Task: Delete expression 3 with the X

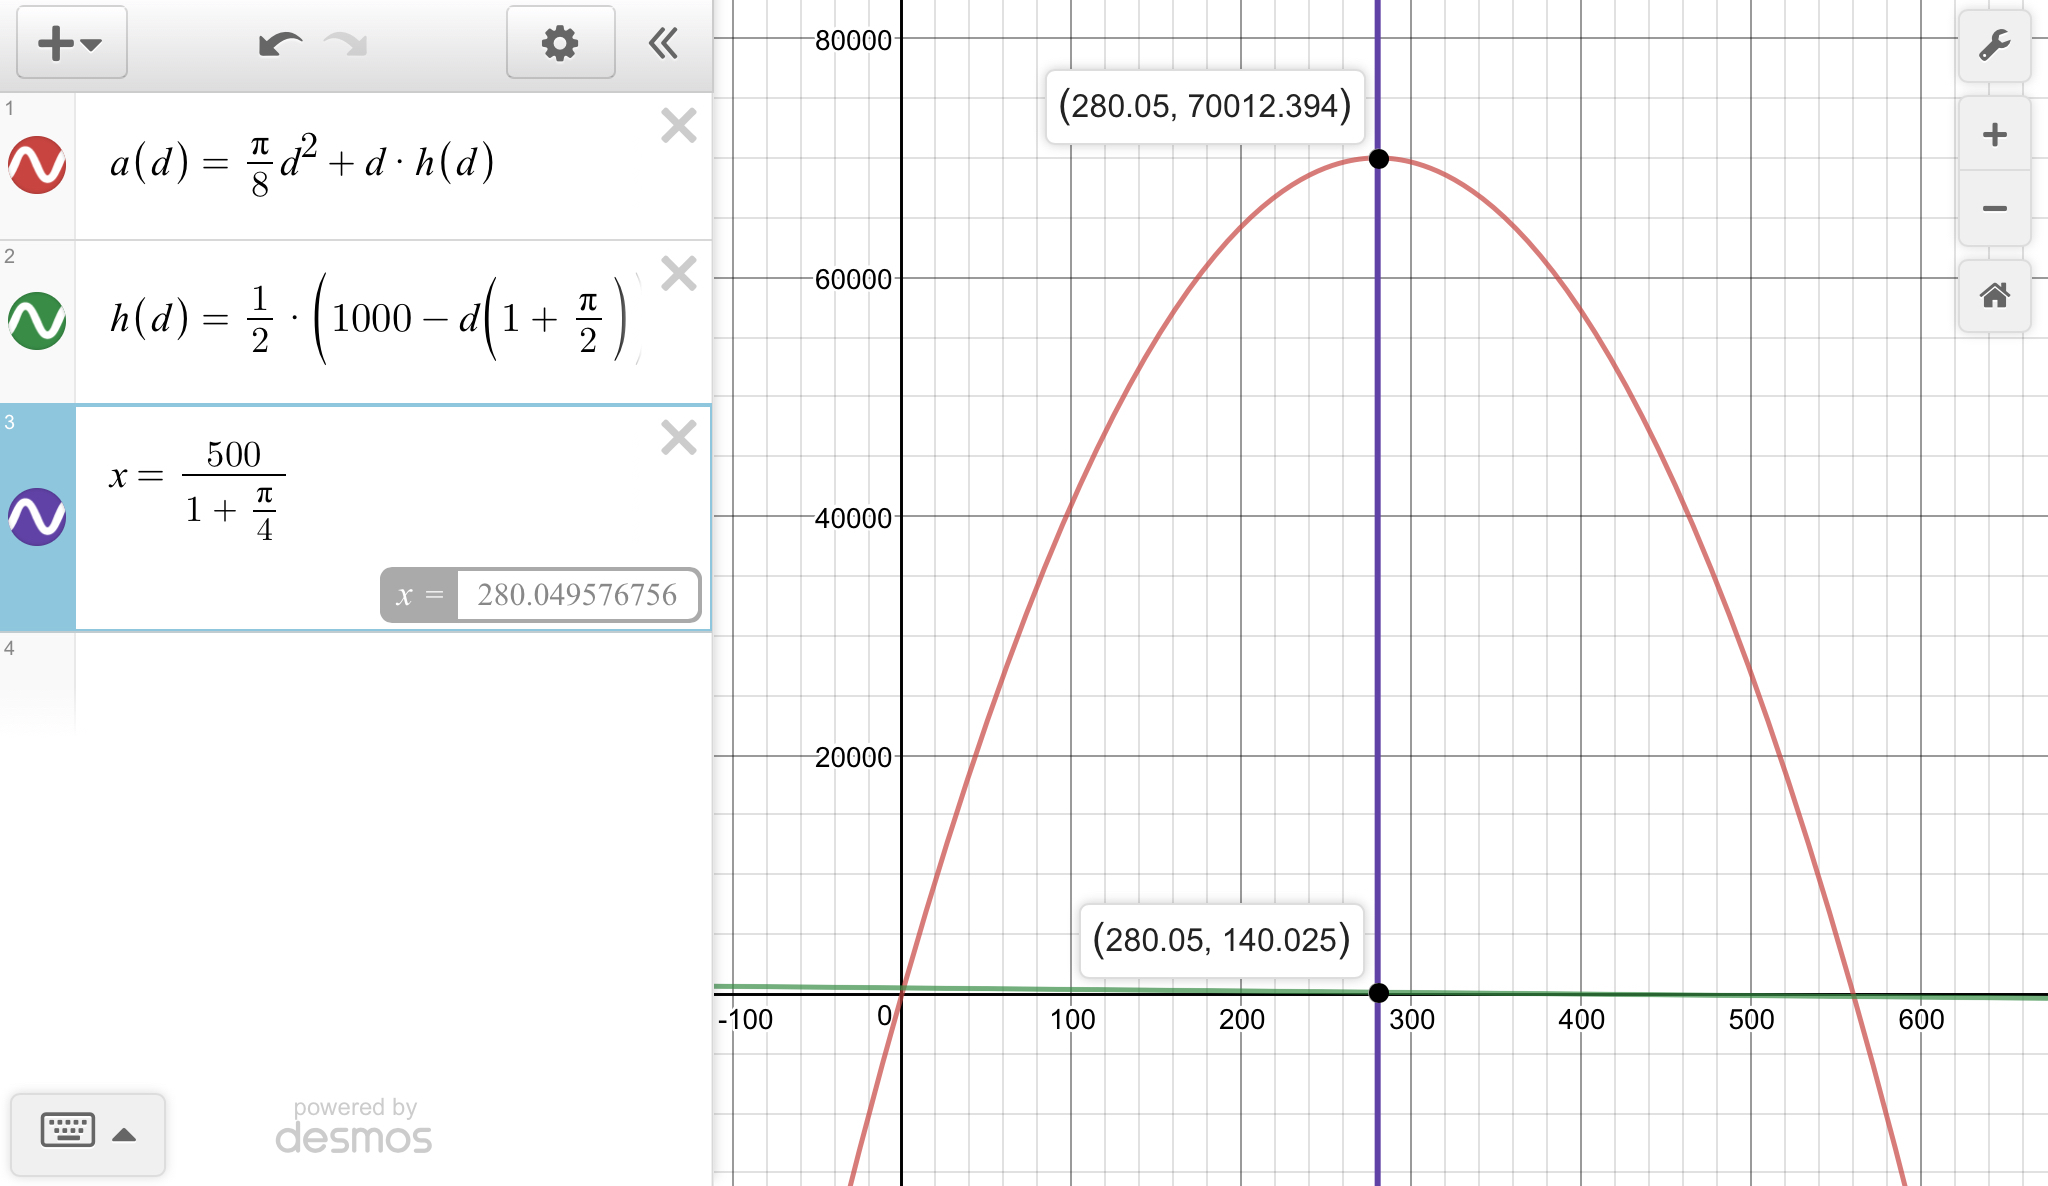Action: [x=679, y=438]
